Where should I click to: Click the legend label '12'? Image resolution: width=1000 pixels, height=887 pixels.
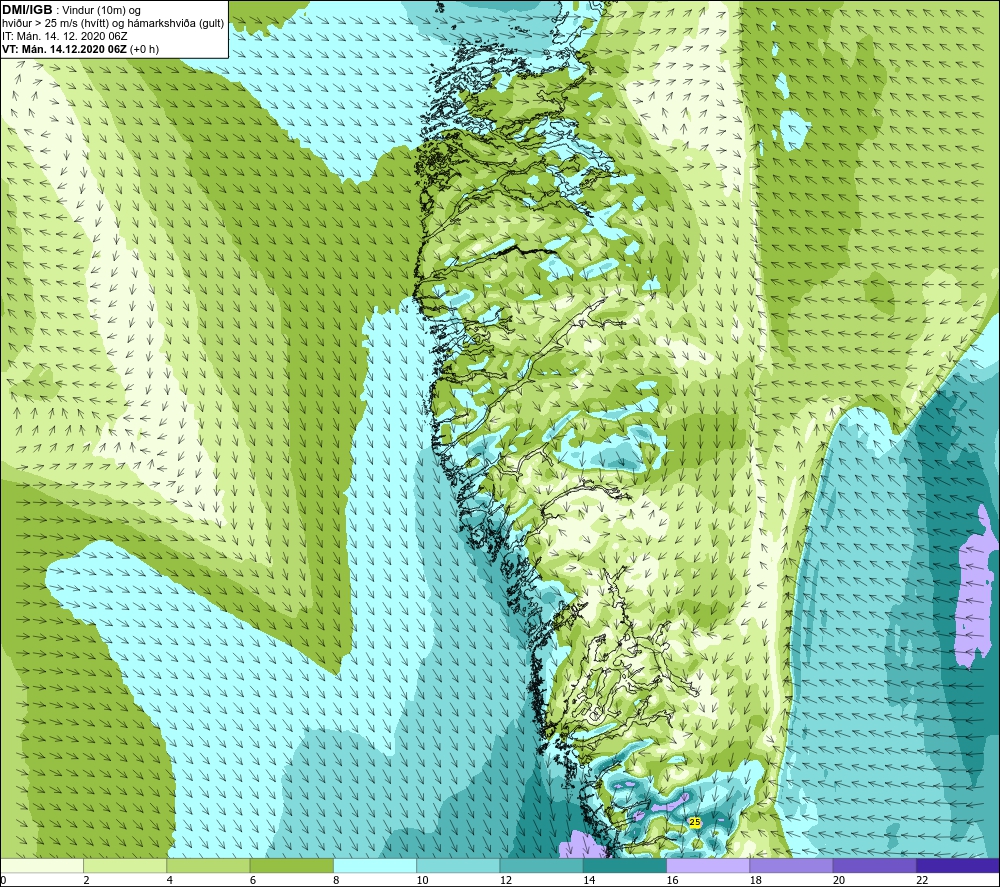coord(506,880)
